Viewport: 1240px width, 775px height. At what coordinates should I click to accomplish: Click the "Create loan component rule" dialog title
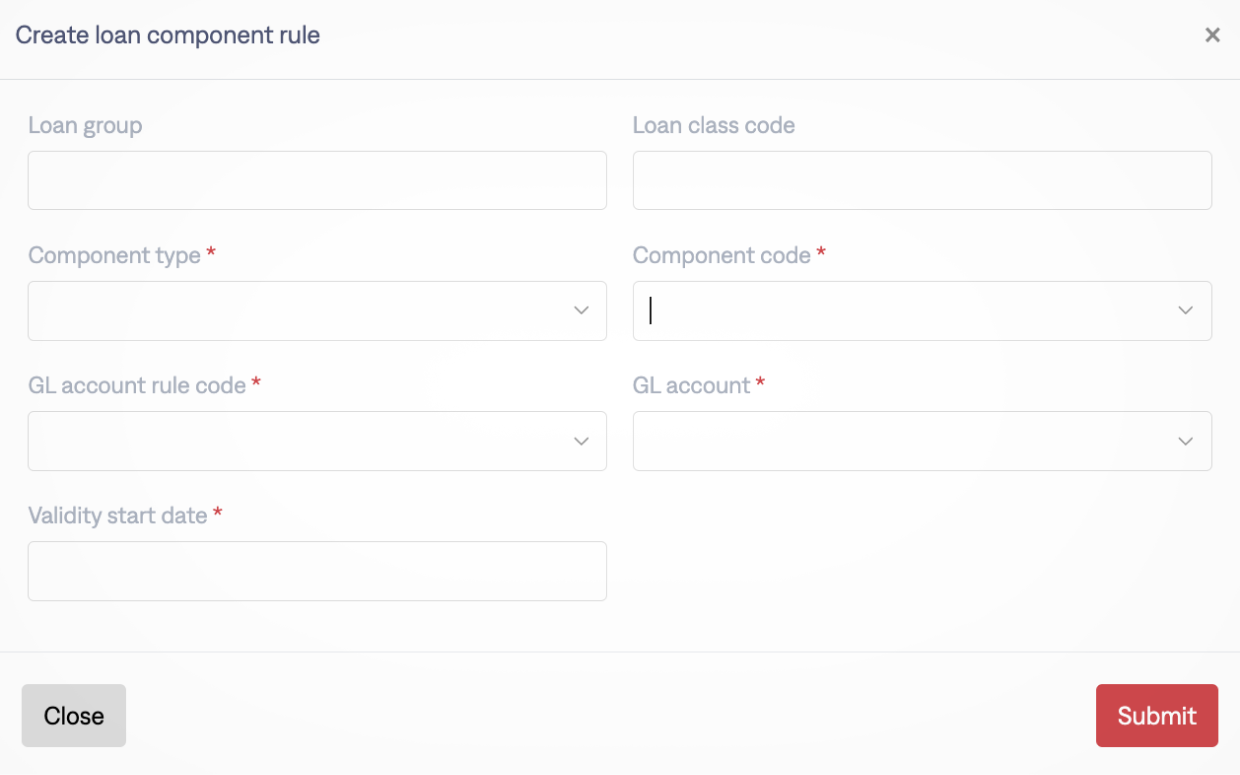(x=168, y=36)
